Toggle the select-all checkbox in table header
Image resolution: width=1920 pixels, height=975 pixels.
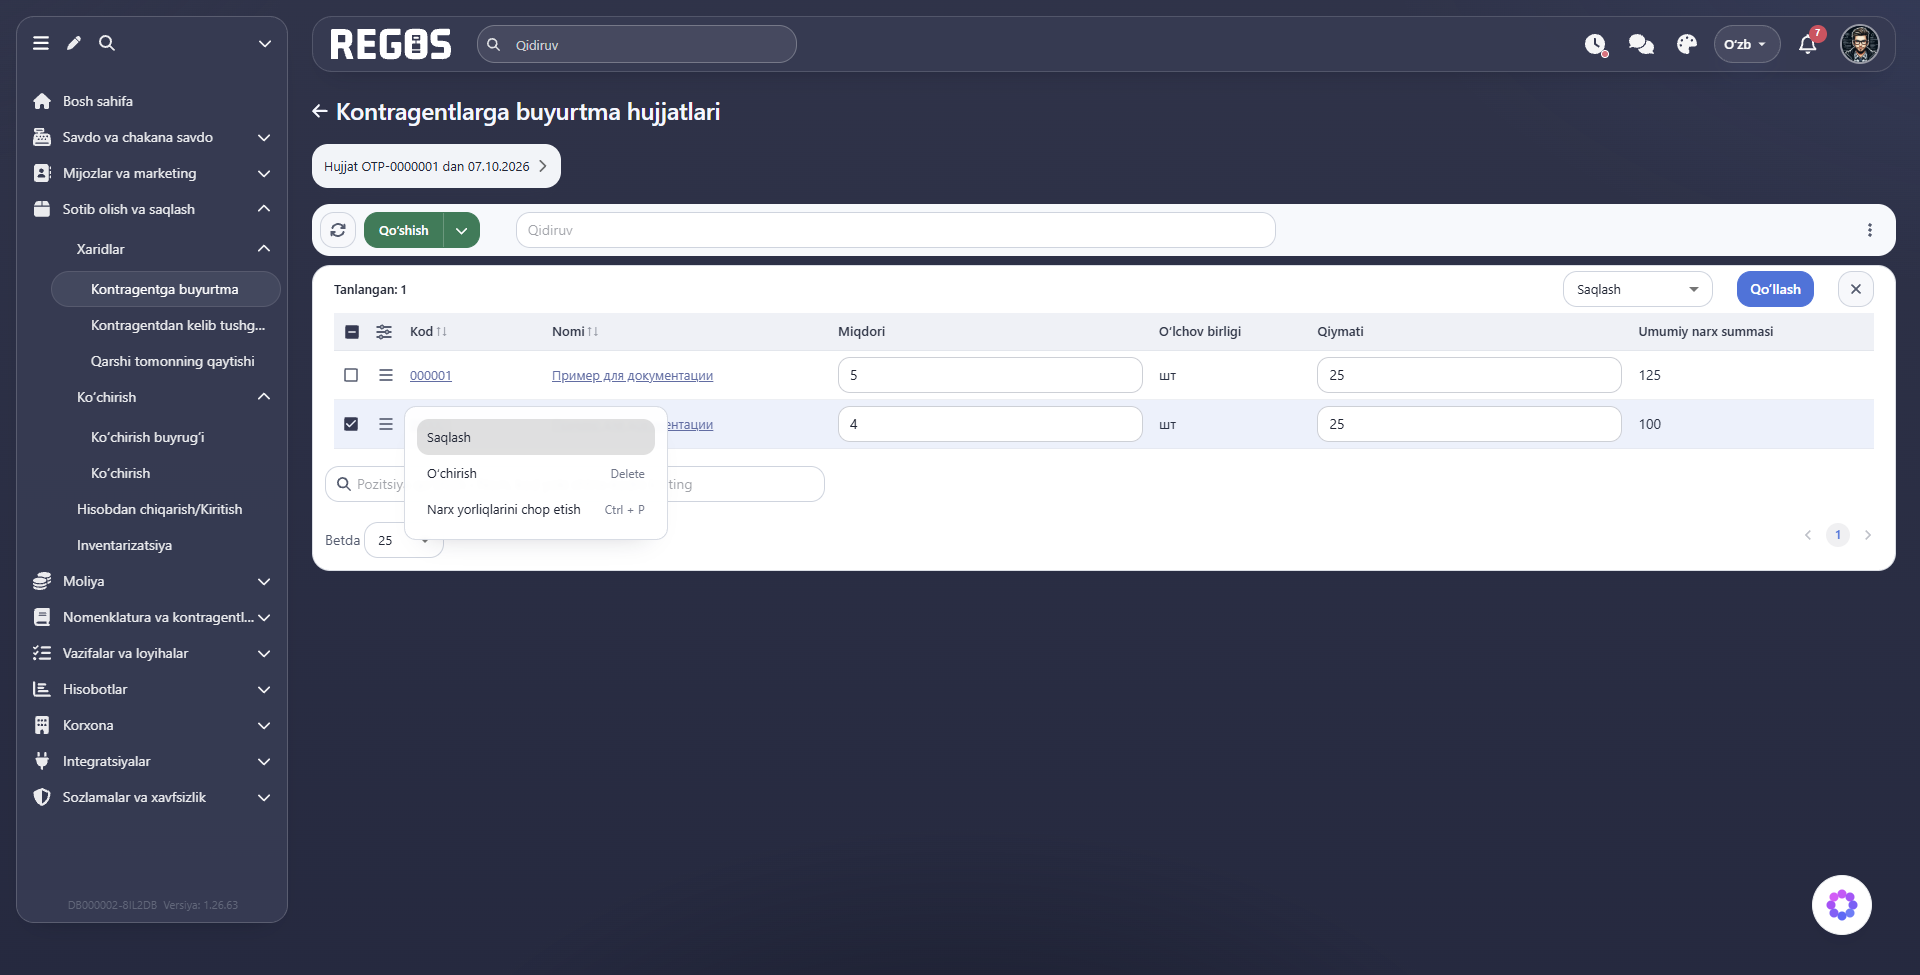point(352,332)
